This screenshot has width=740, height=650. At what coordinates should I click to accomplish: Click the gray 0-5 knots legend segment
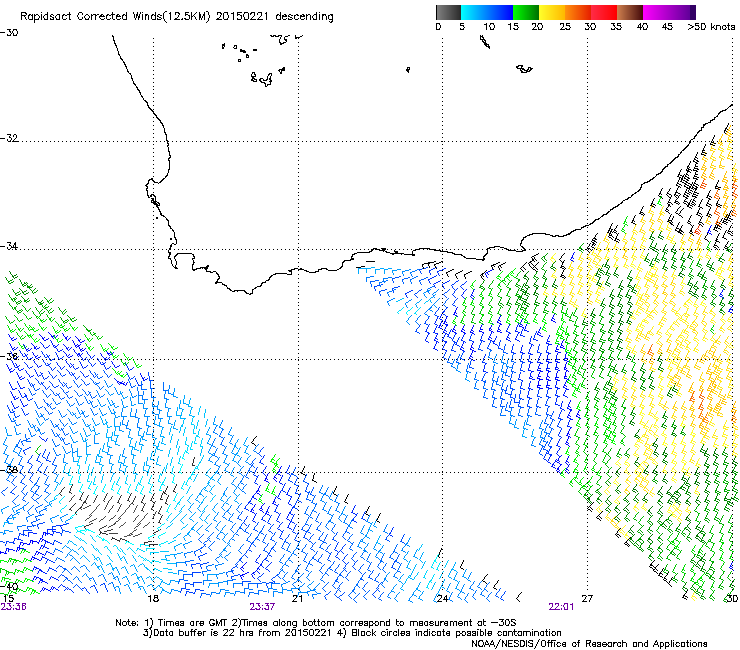click(x=448, y=12)
